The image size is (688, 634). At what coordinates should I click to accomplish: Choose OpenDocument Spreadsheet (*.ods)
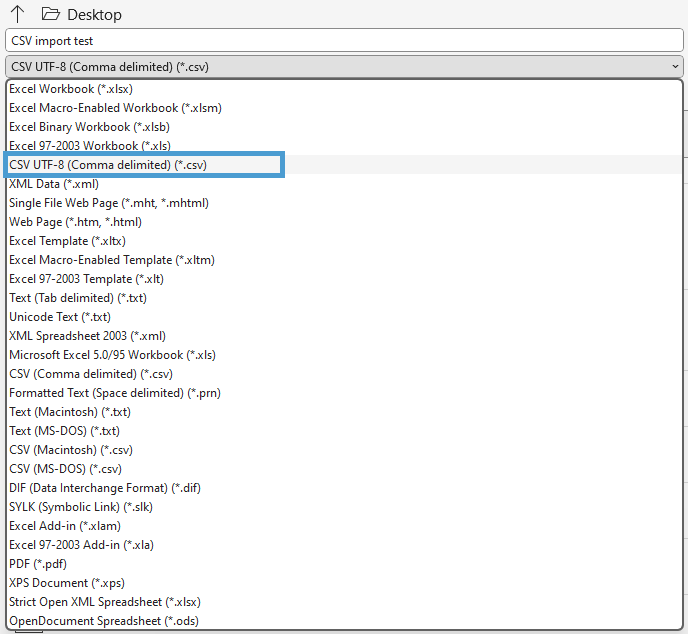pyautogui.click(x=344, y=621)
